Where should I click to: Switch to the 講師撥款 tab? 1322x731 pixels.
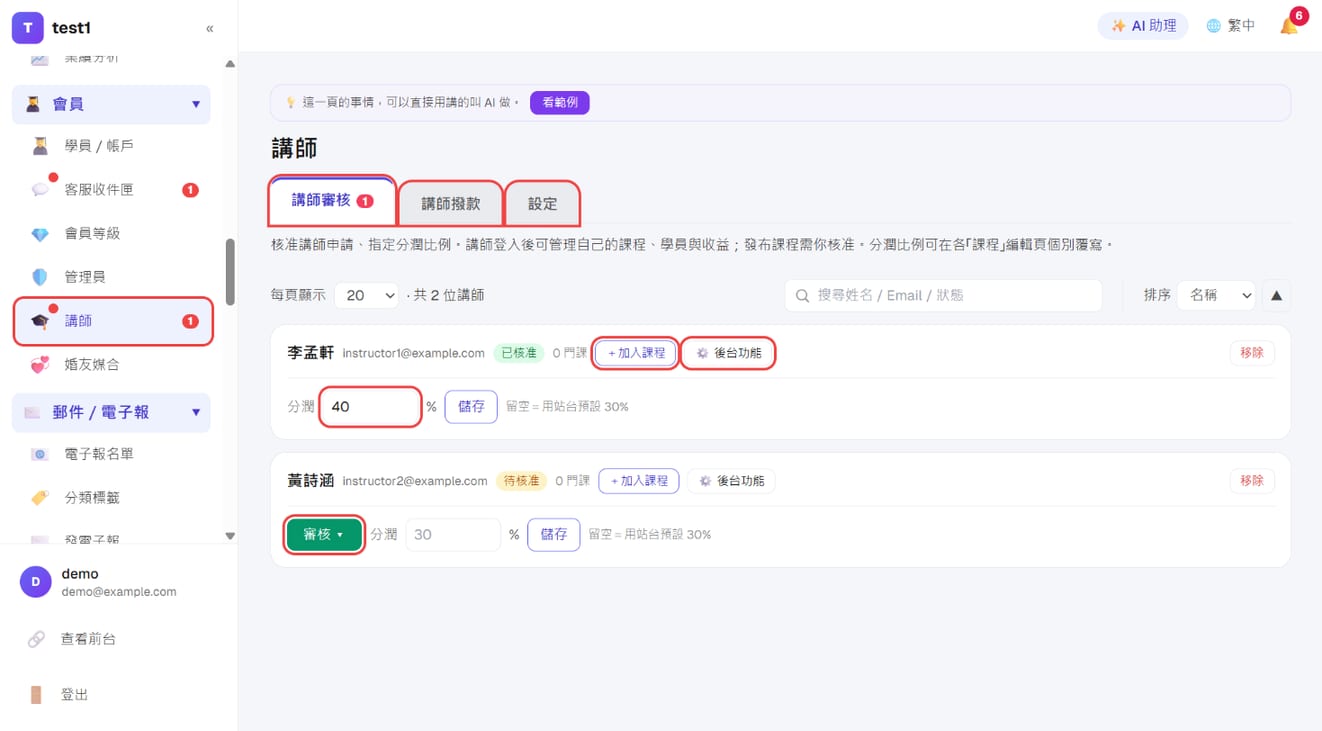[451, 203]
